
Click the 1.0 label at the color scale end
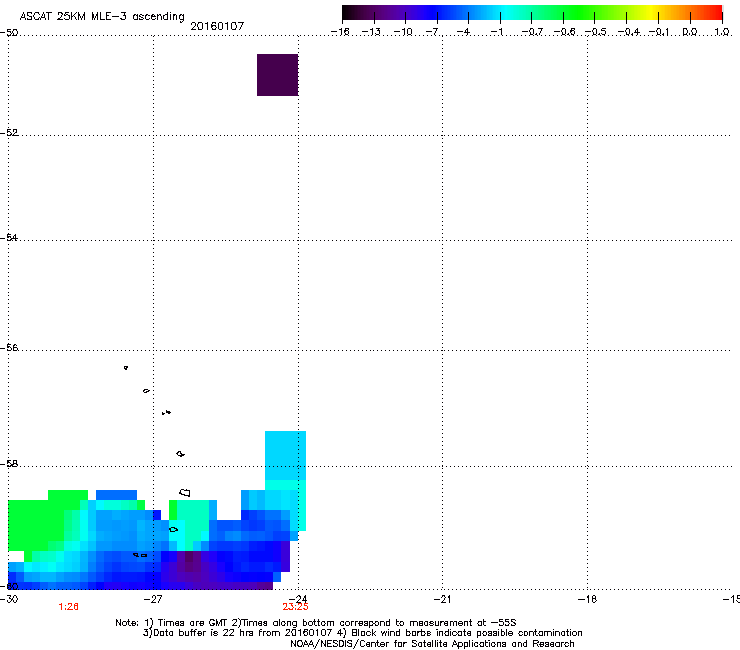point(722,32)
